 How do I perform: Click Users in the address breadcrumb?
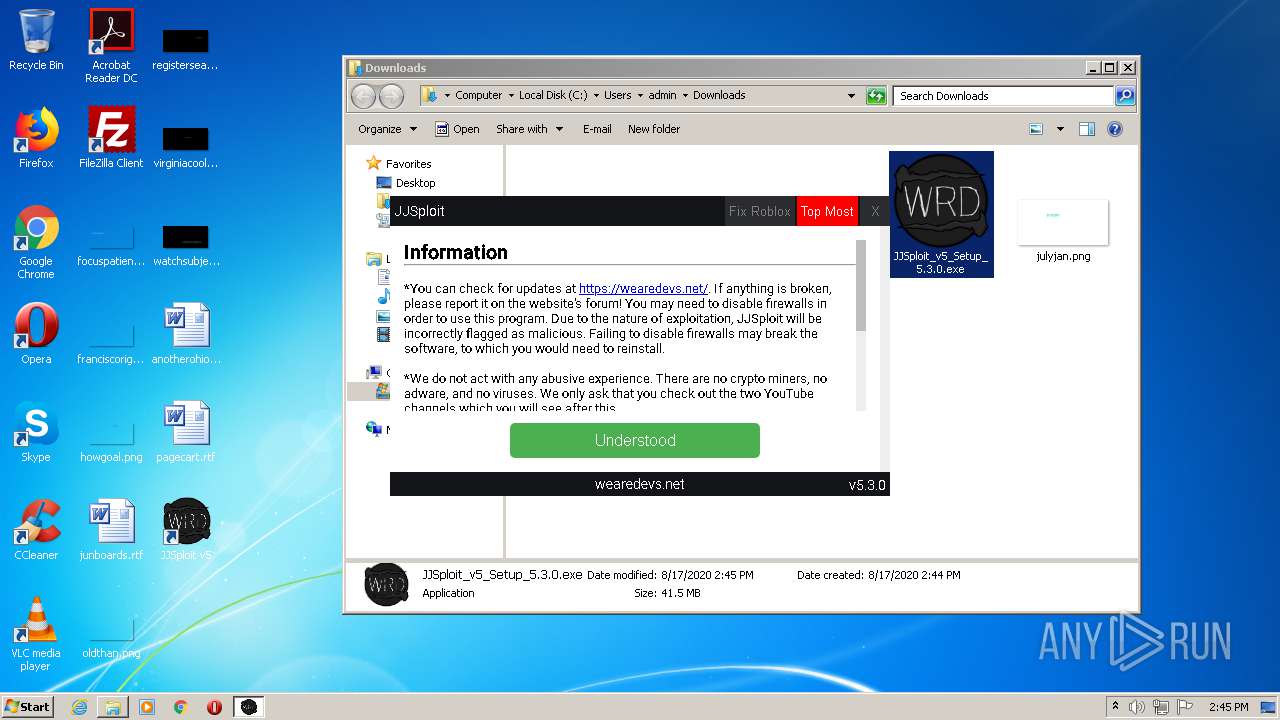point(617,96)
